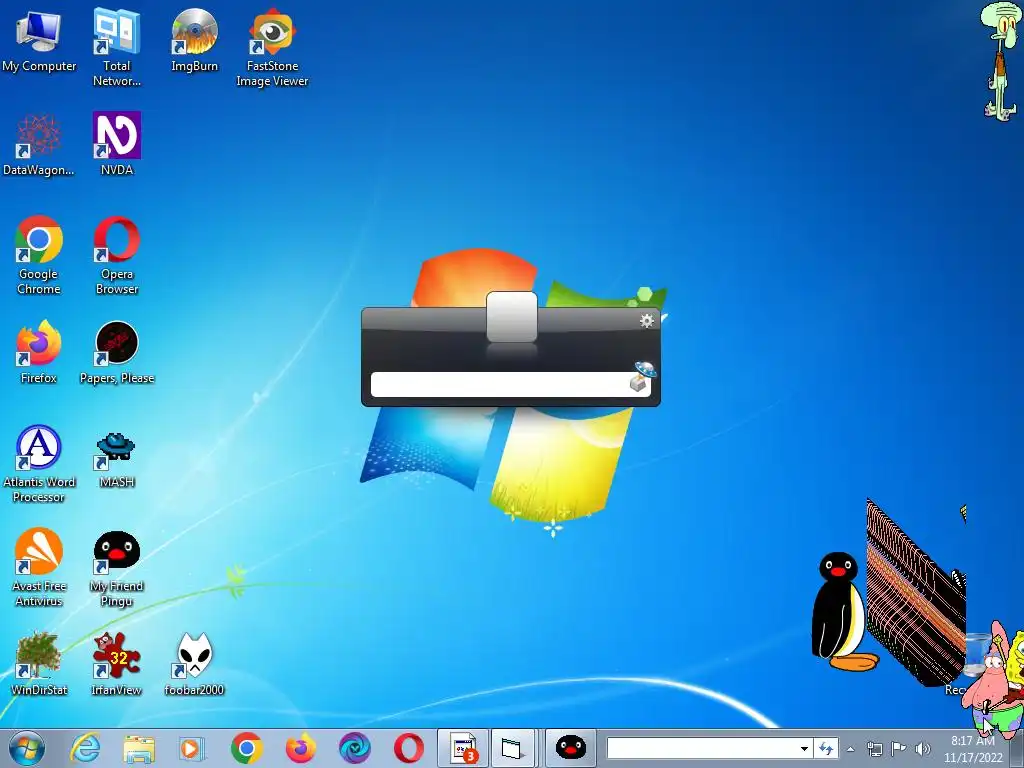Open Windows Media Player from the taskbar
Viewport: 1024px width, 768px height.
click(192, 748)
